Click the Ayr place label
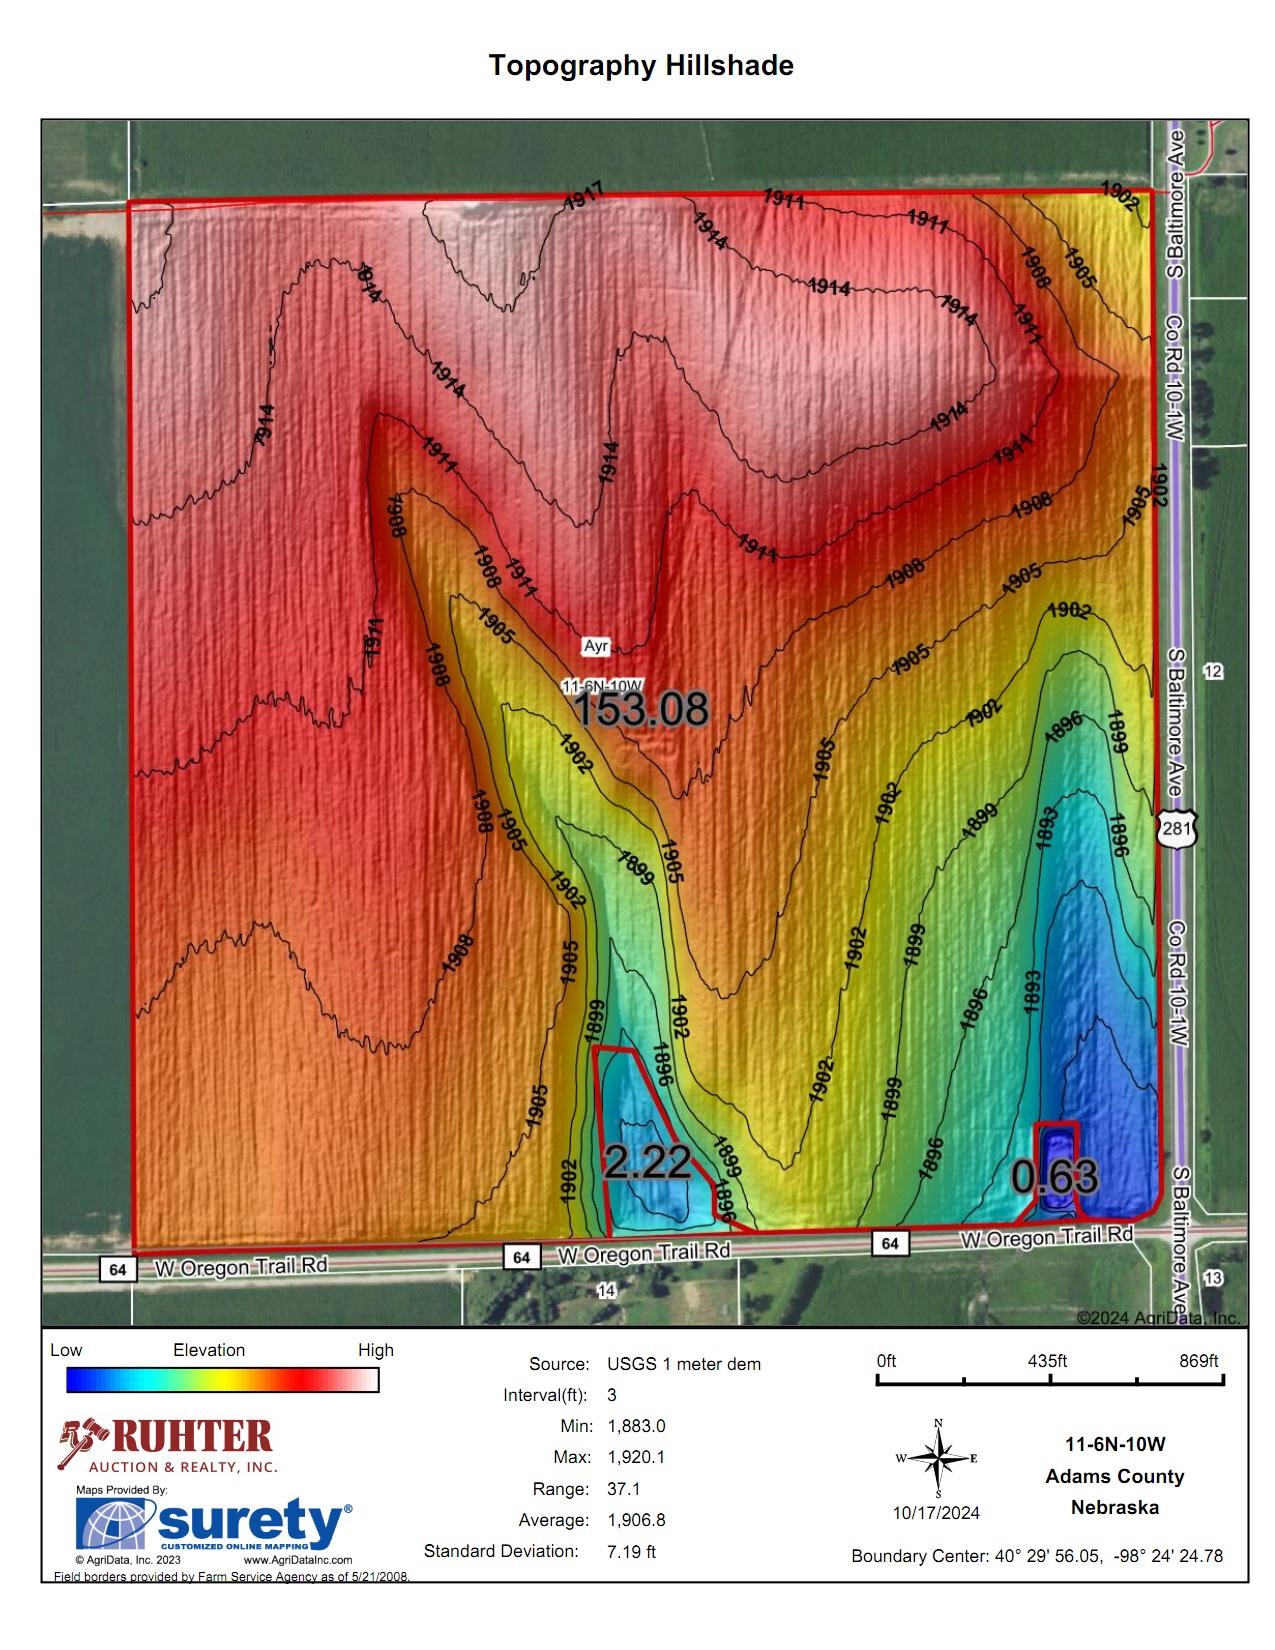 (596, 646)
